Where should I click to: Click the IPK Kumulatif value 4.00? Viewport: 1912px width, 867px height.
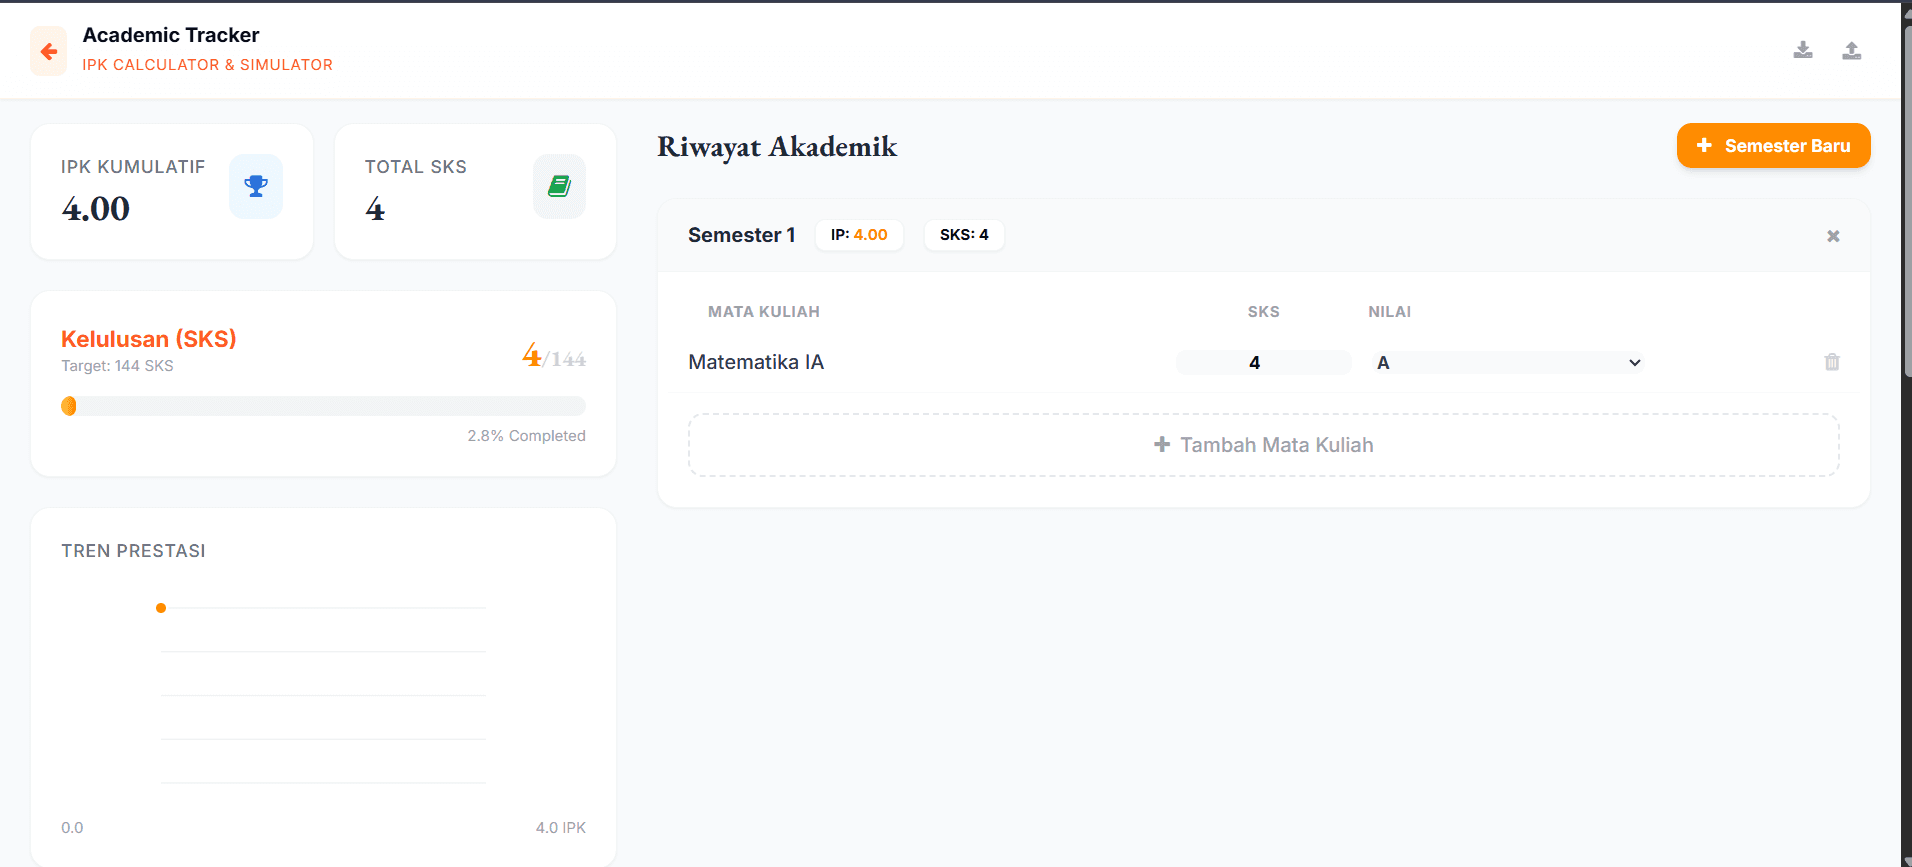[96, 209]
